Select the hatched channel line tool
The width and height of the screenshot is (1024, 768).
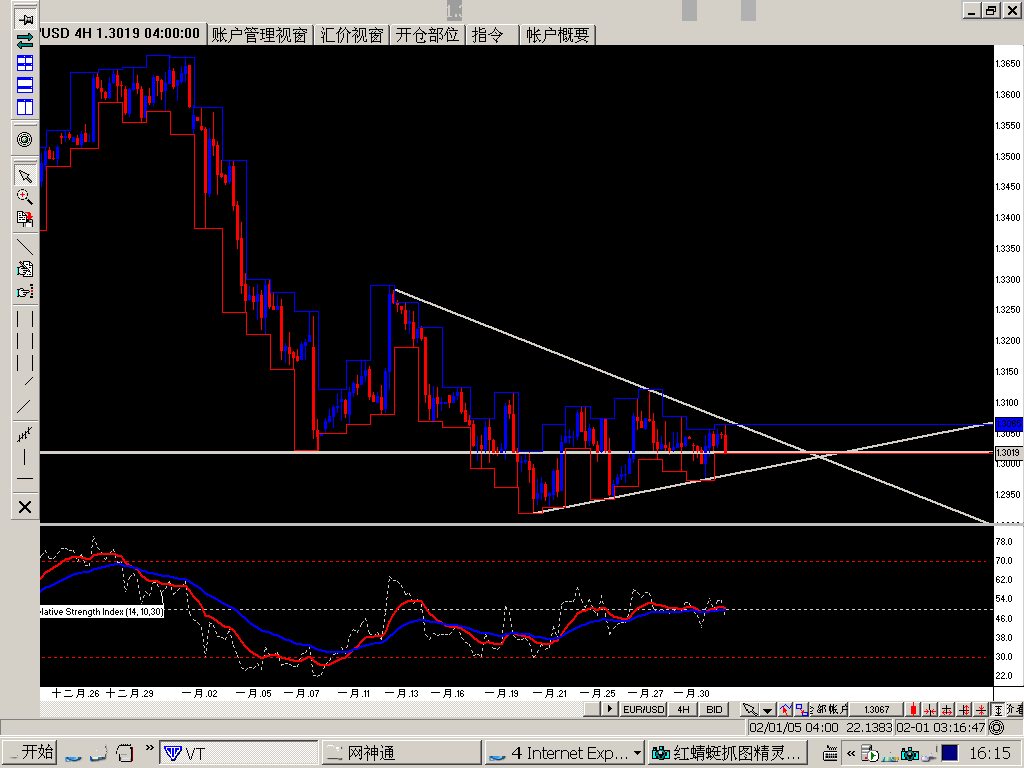[x=25, y=434]
